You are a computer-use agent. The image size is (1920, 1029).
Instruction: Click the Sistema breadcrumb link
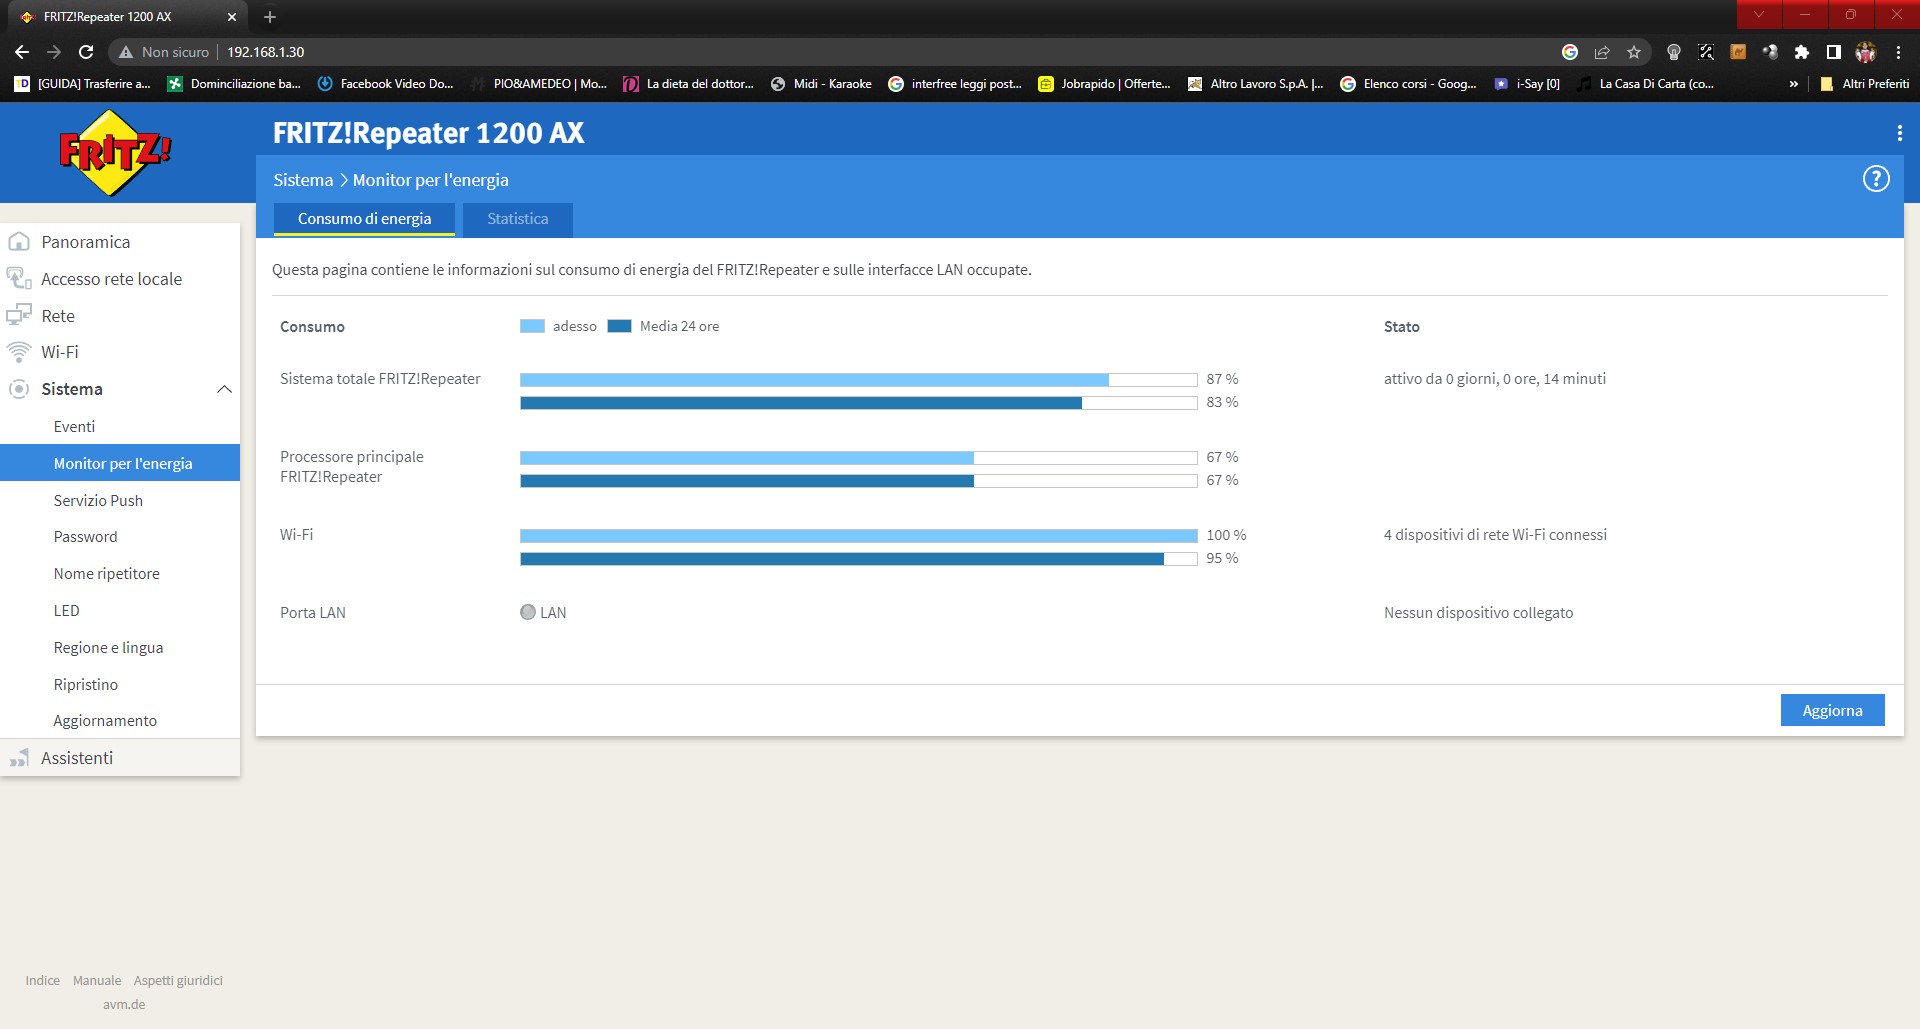point(303,180)
